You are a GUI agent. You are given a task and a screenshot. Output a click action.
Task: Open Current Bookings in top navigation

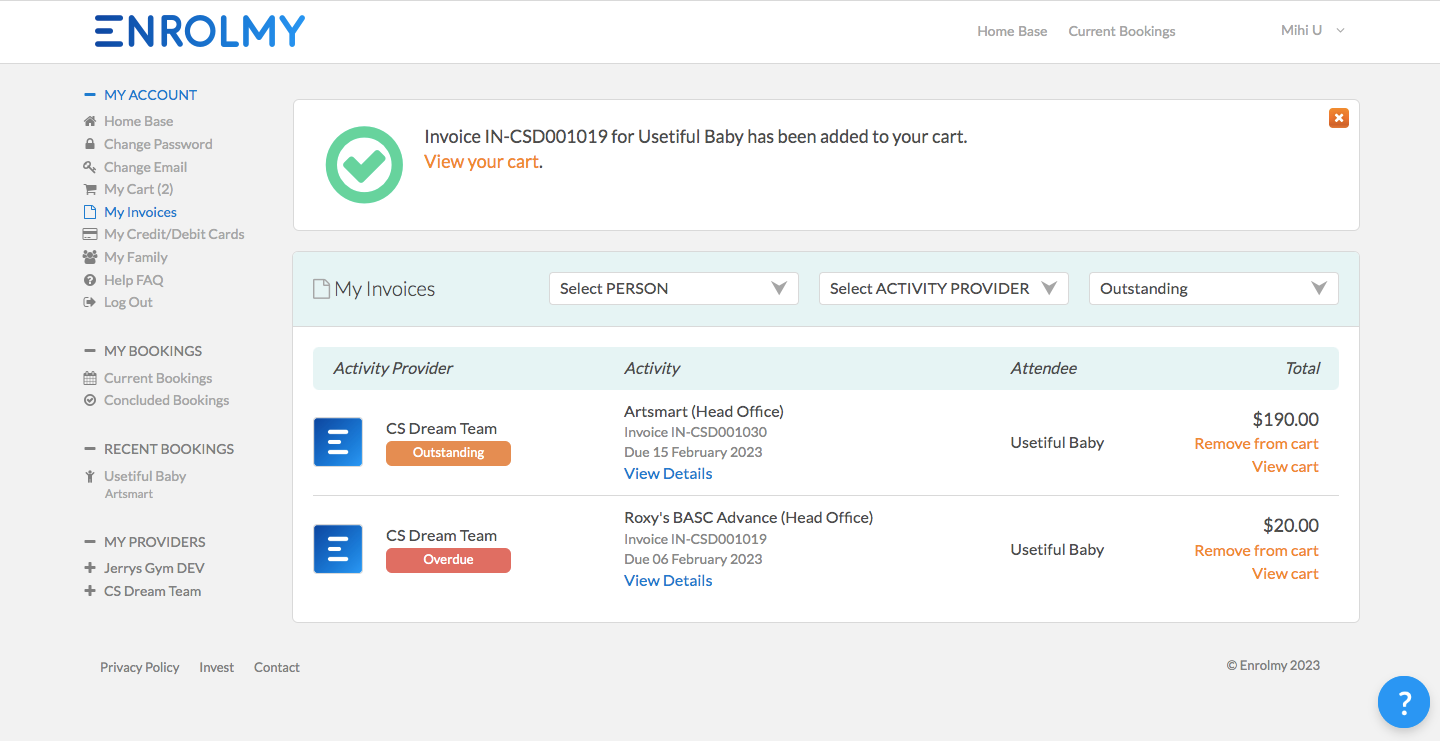tap(1122, 31)
